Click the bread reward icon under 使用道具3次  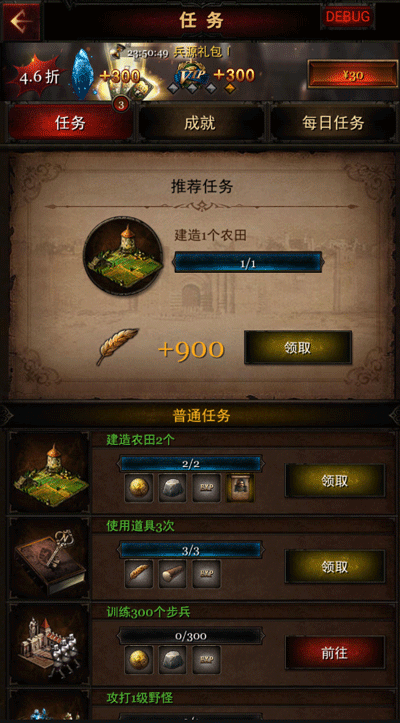pos(139,574)
